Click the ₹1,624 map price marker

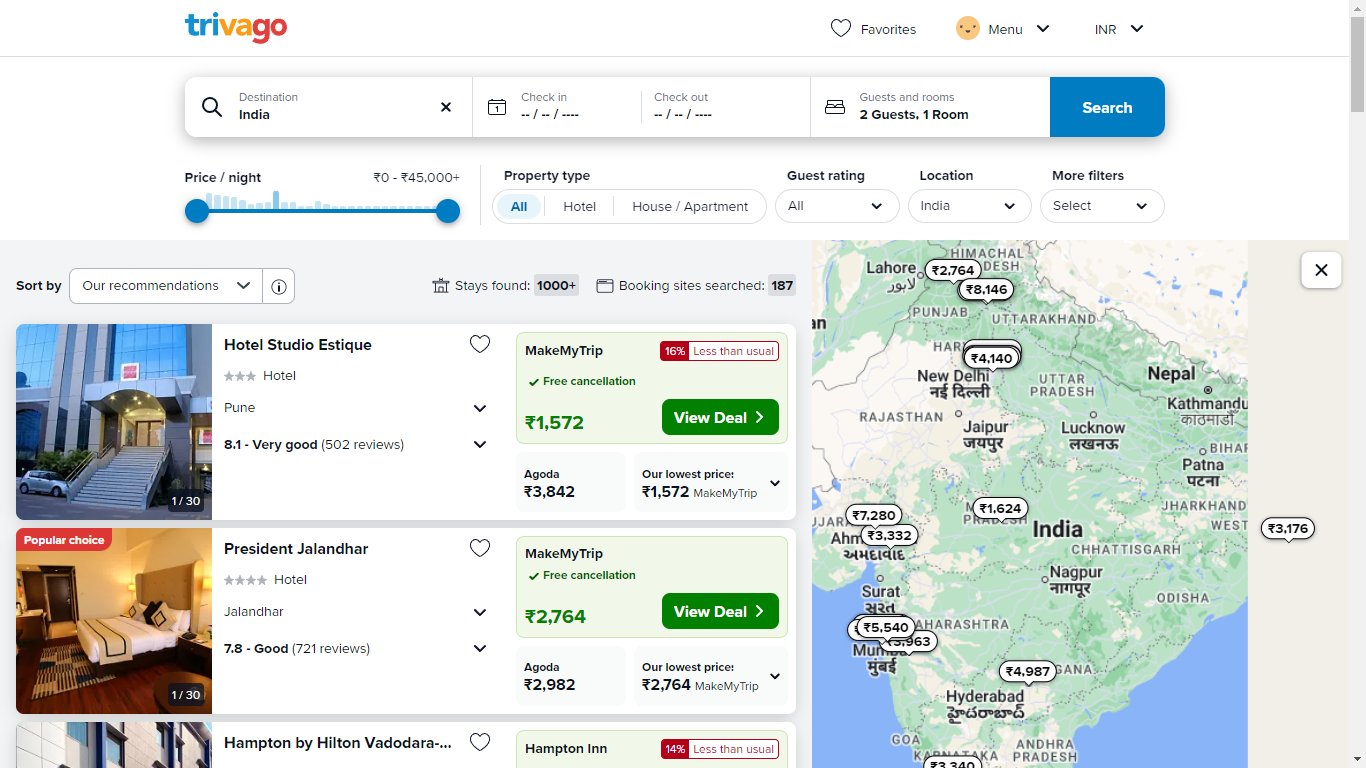(x=1000, y=508)
